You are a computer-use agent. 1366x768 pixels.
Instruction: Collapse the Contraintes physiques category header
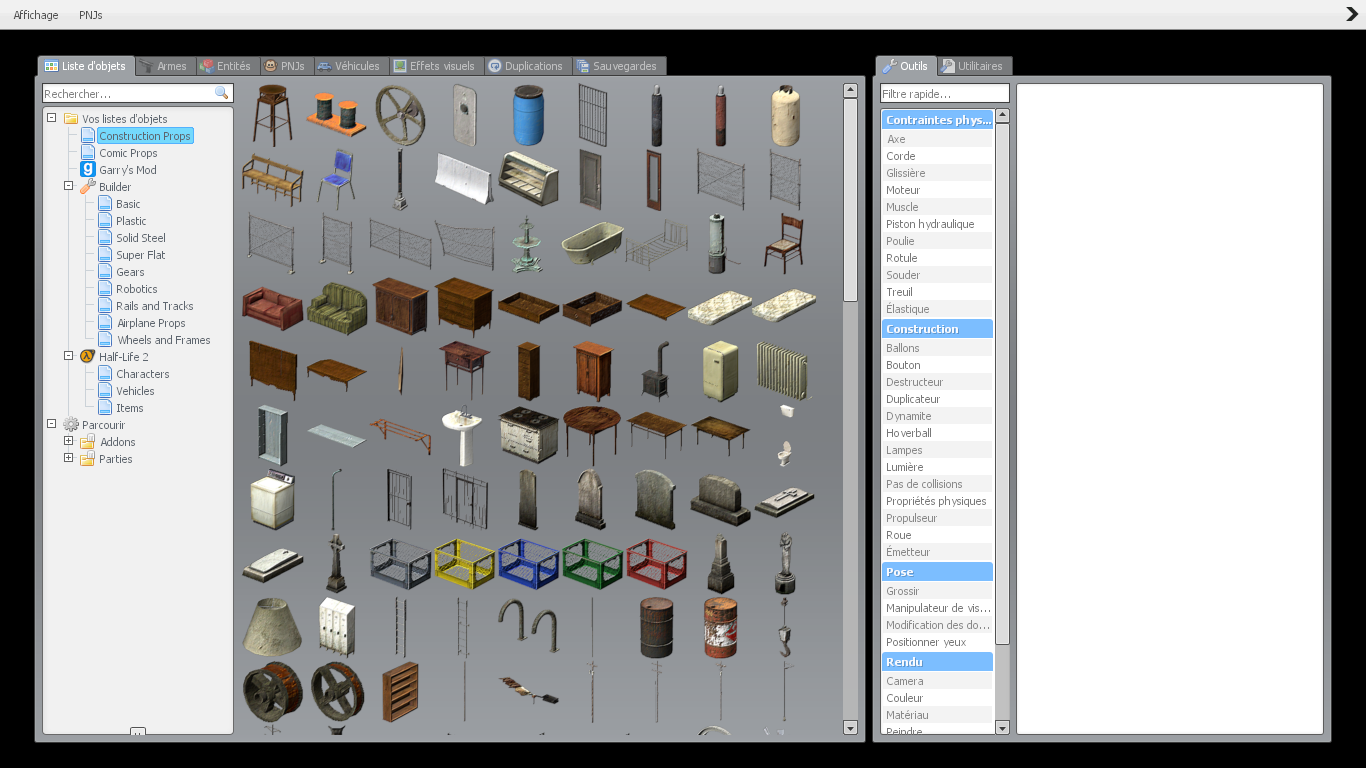point(937,120)
